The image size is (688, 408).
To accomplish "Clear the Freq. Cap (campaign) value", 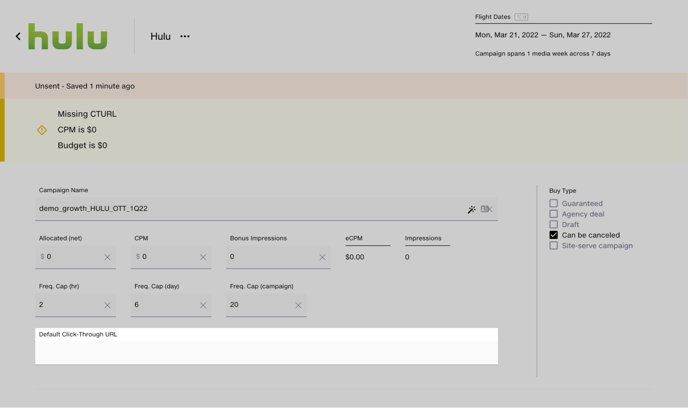I will (298, 305).
